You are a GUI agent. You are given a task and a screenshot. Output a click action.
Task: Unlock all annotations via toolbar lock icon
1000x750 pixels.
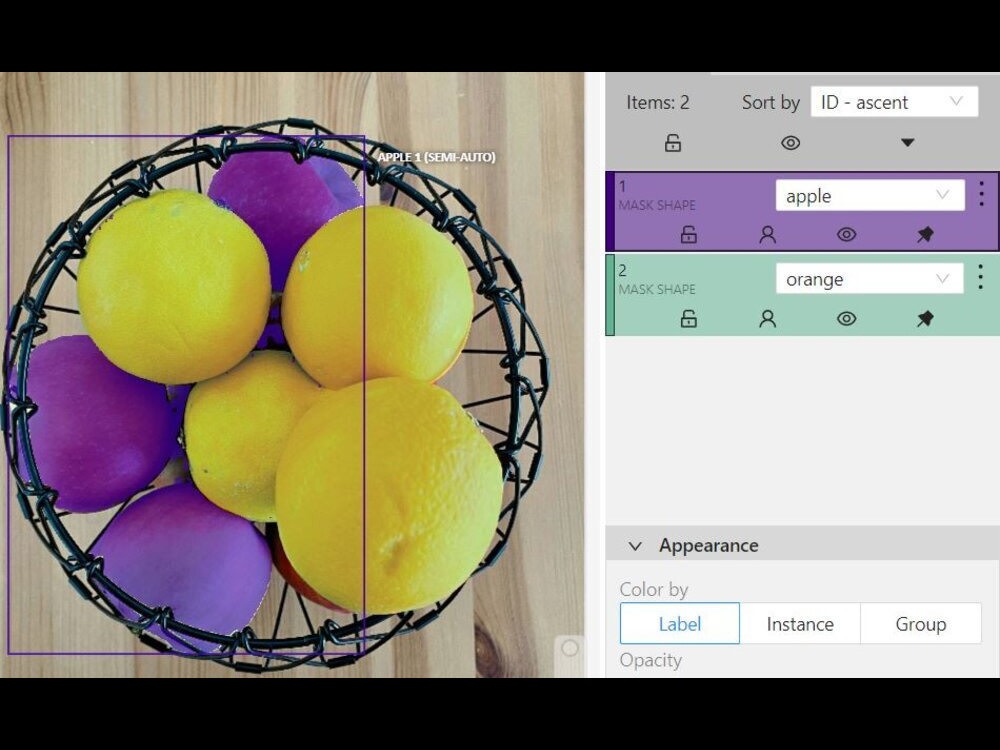673,142
